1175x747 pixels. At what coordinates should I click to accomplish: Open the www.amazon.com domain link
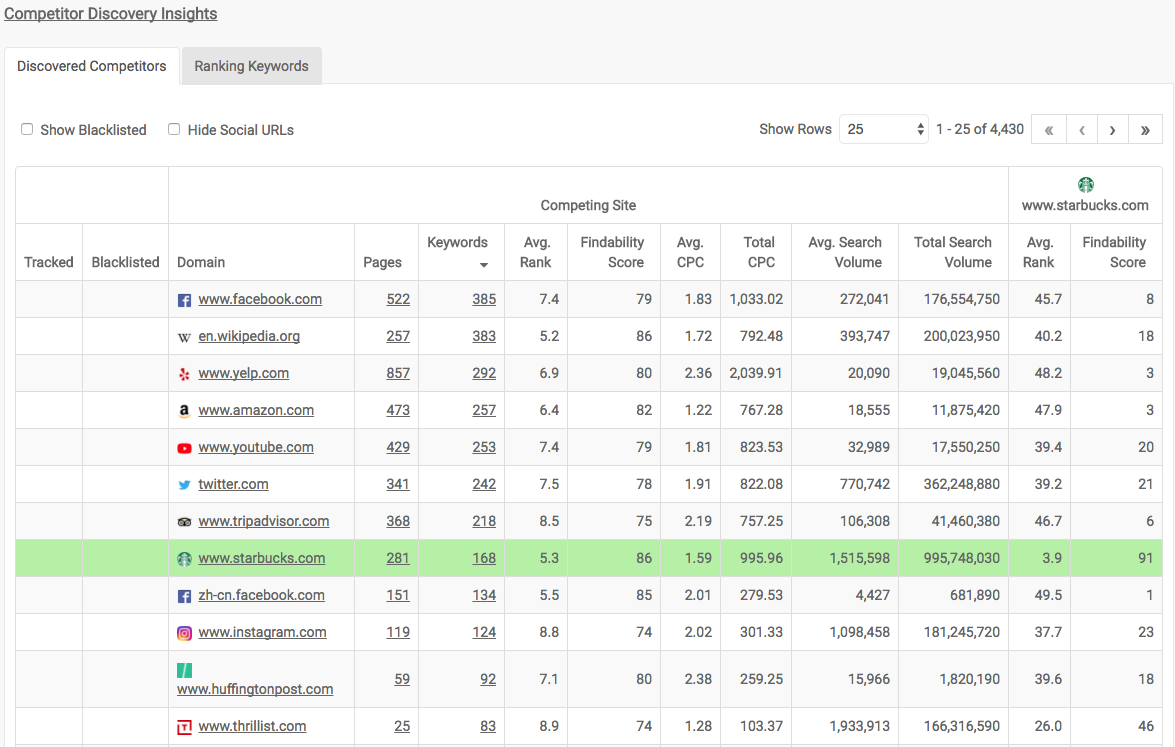click(x=256, y=410)
